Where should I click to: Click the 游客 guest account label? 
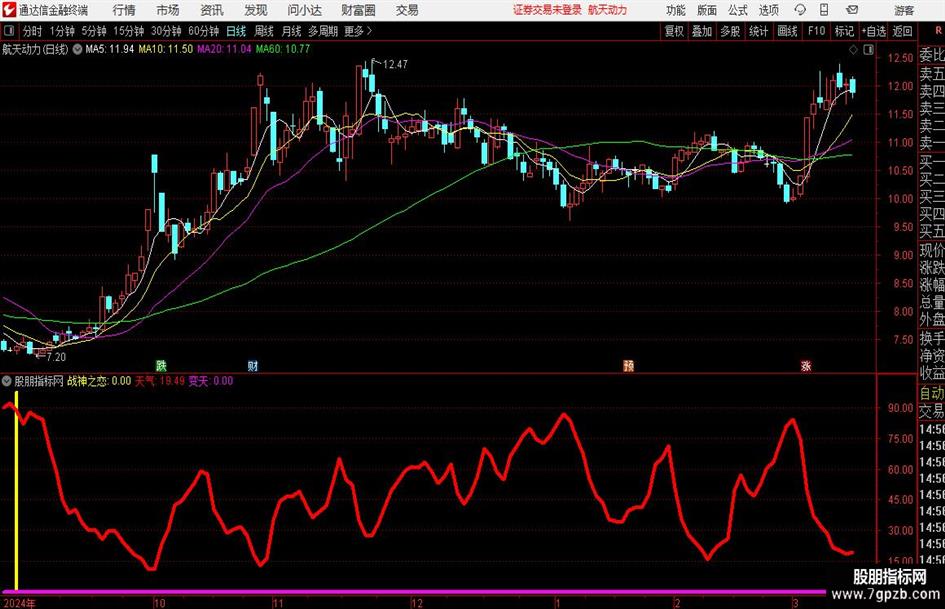coord(903,10)
